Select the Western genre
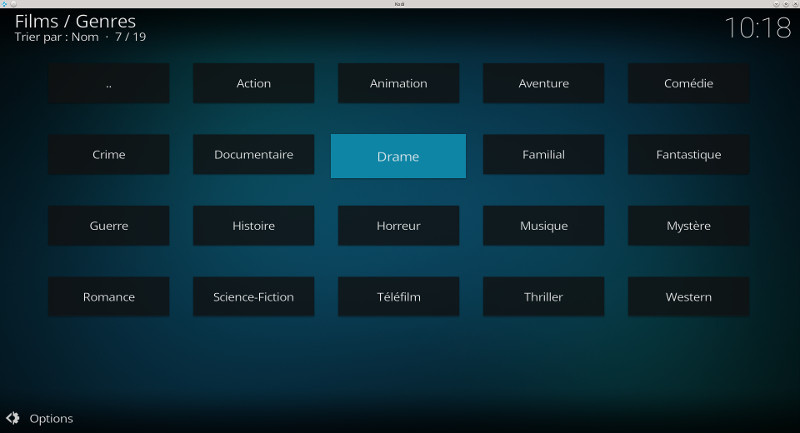The height and width of the screenshot is (433, 800). point(688,297)
